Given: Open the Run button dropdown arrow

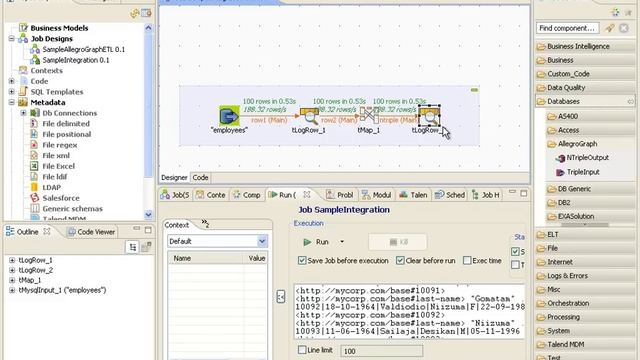Looking at the screenshot, I should (342, 242).
